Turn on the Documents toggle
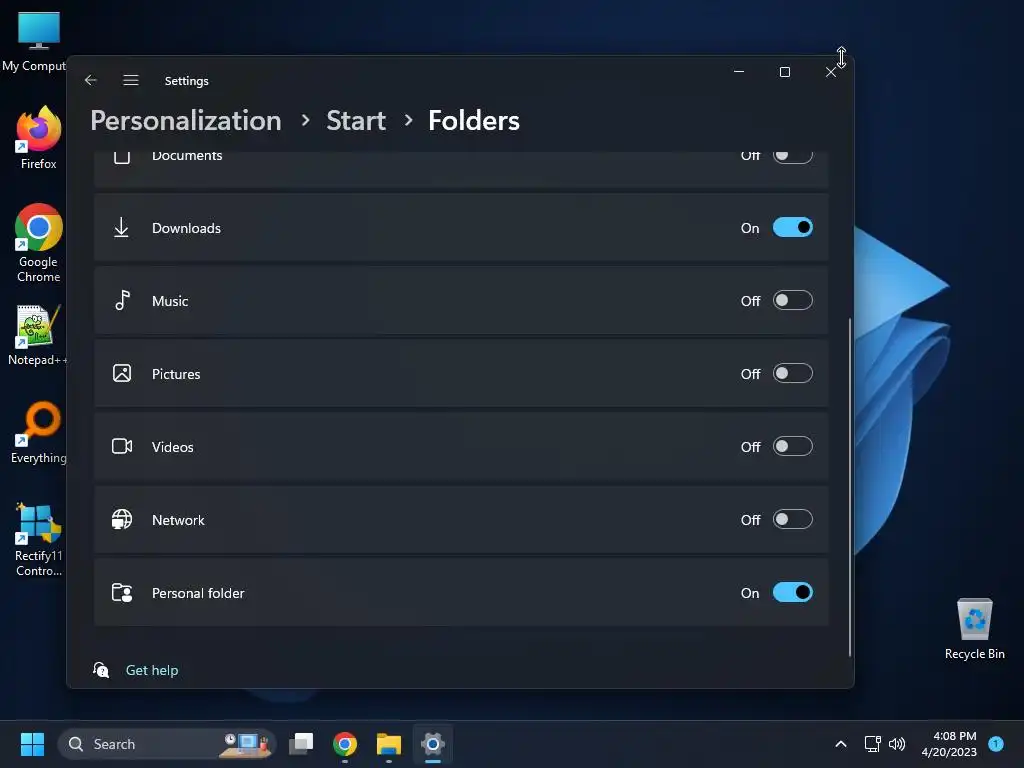 pos(792,155)
